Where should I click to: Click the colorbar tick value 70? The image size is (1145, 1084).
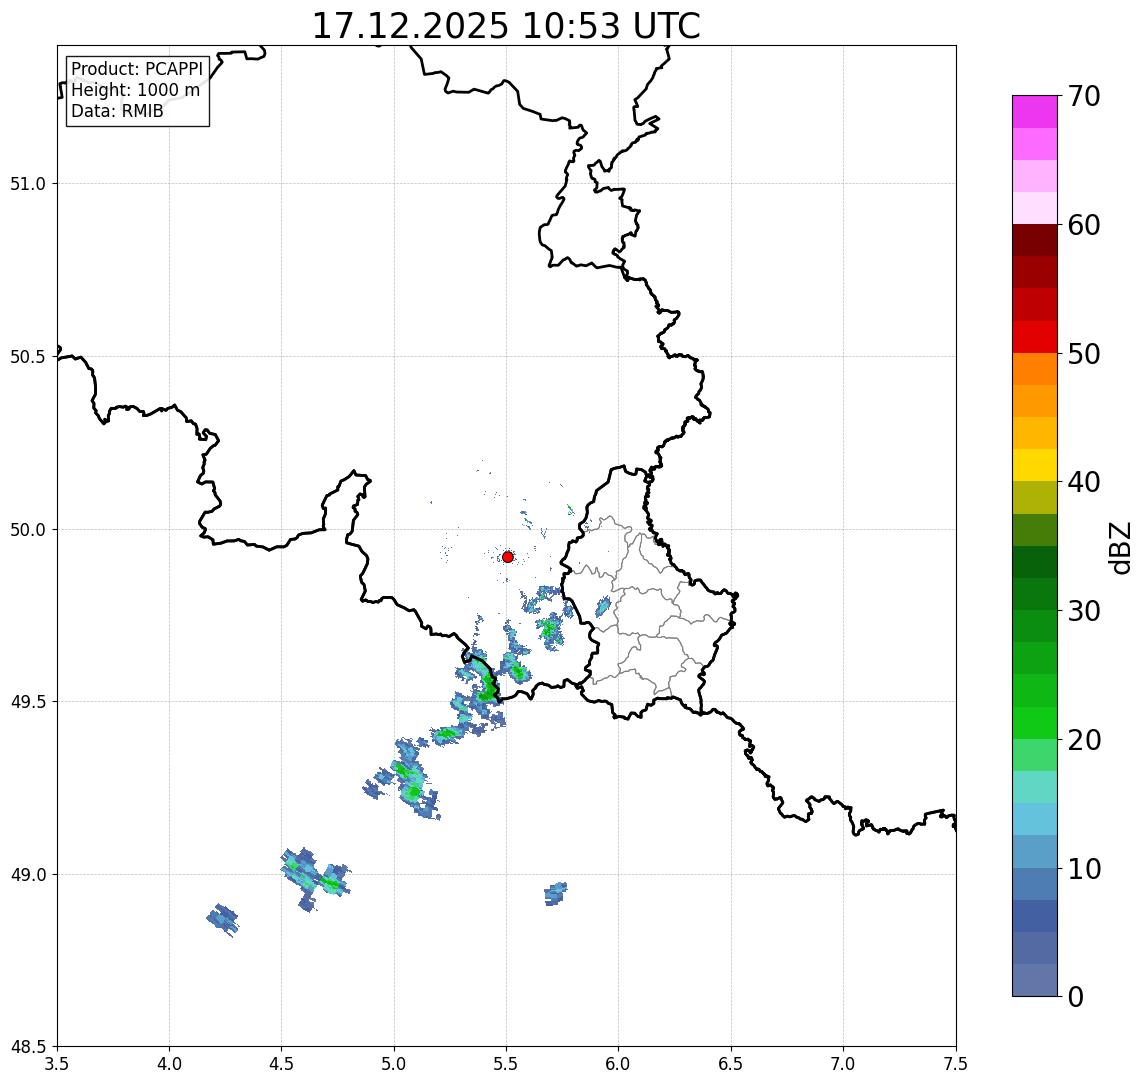pyautogui.click(x=1084, y=96)
